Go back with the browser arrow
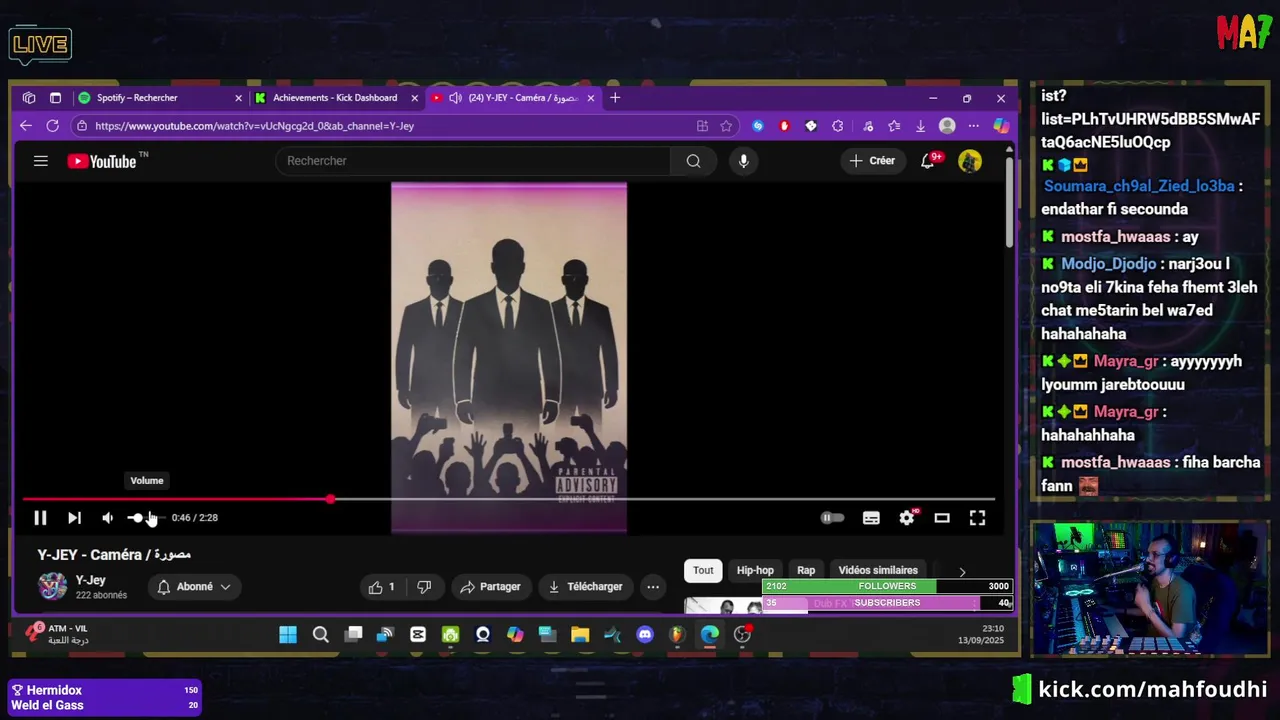This screenshot has height=720, width=1280. (x=26, y=126)
